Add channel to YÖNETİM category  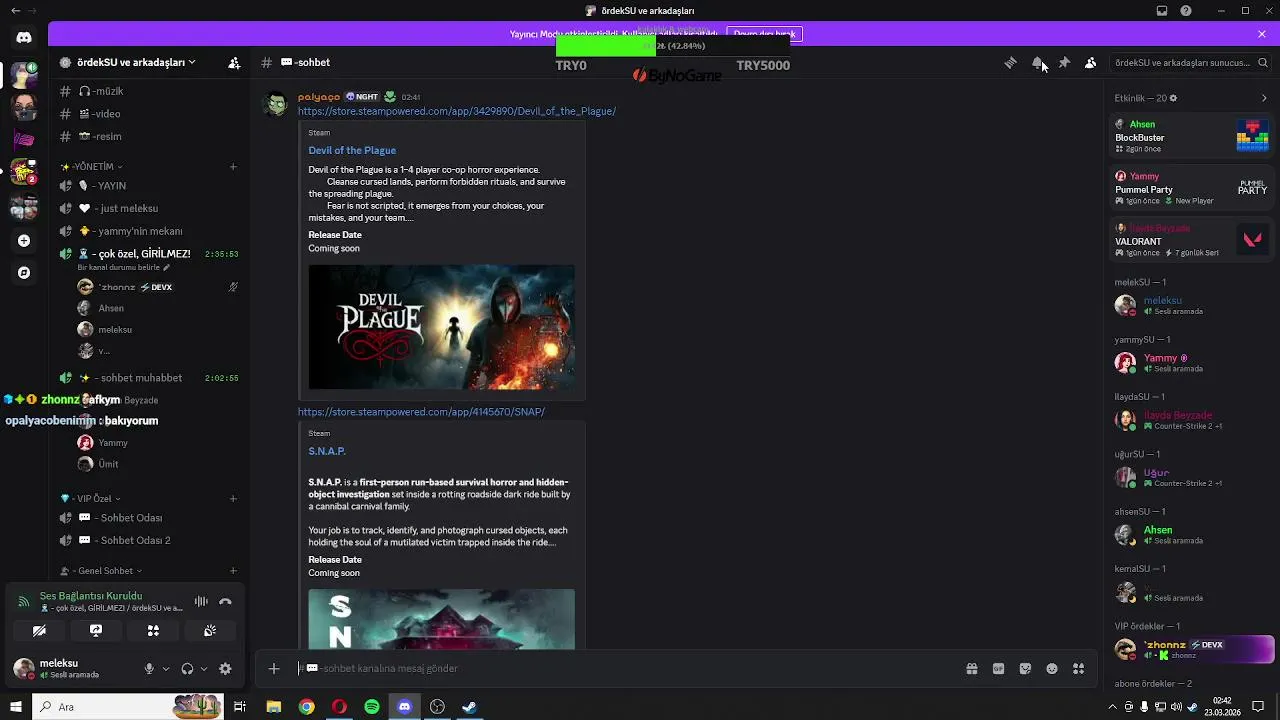pyautogui.click(x=233, y=167)
